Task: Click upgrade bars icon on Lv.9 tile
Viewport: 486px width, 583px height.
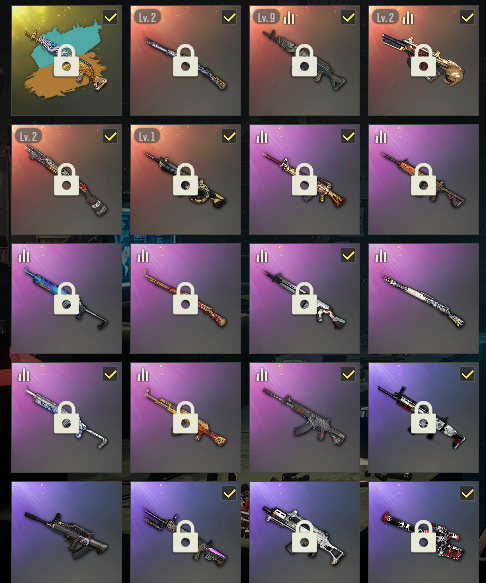Action: pos(289,17)
